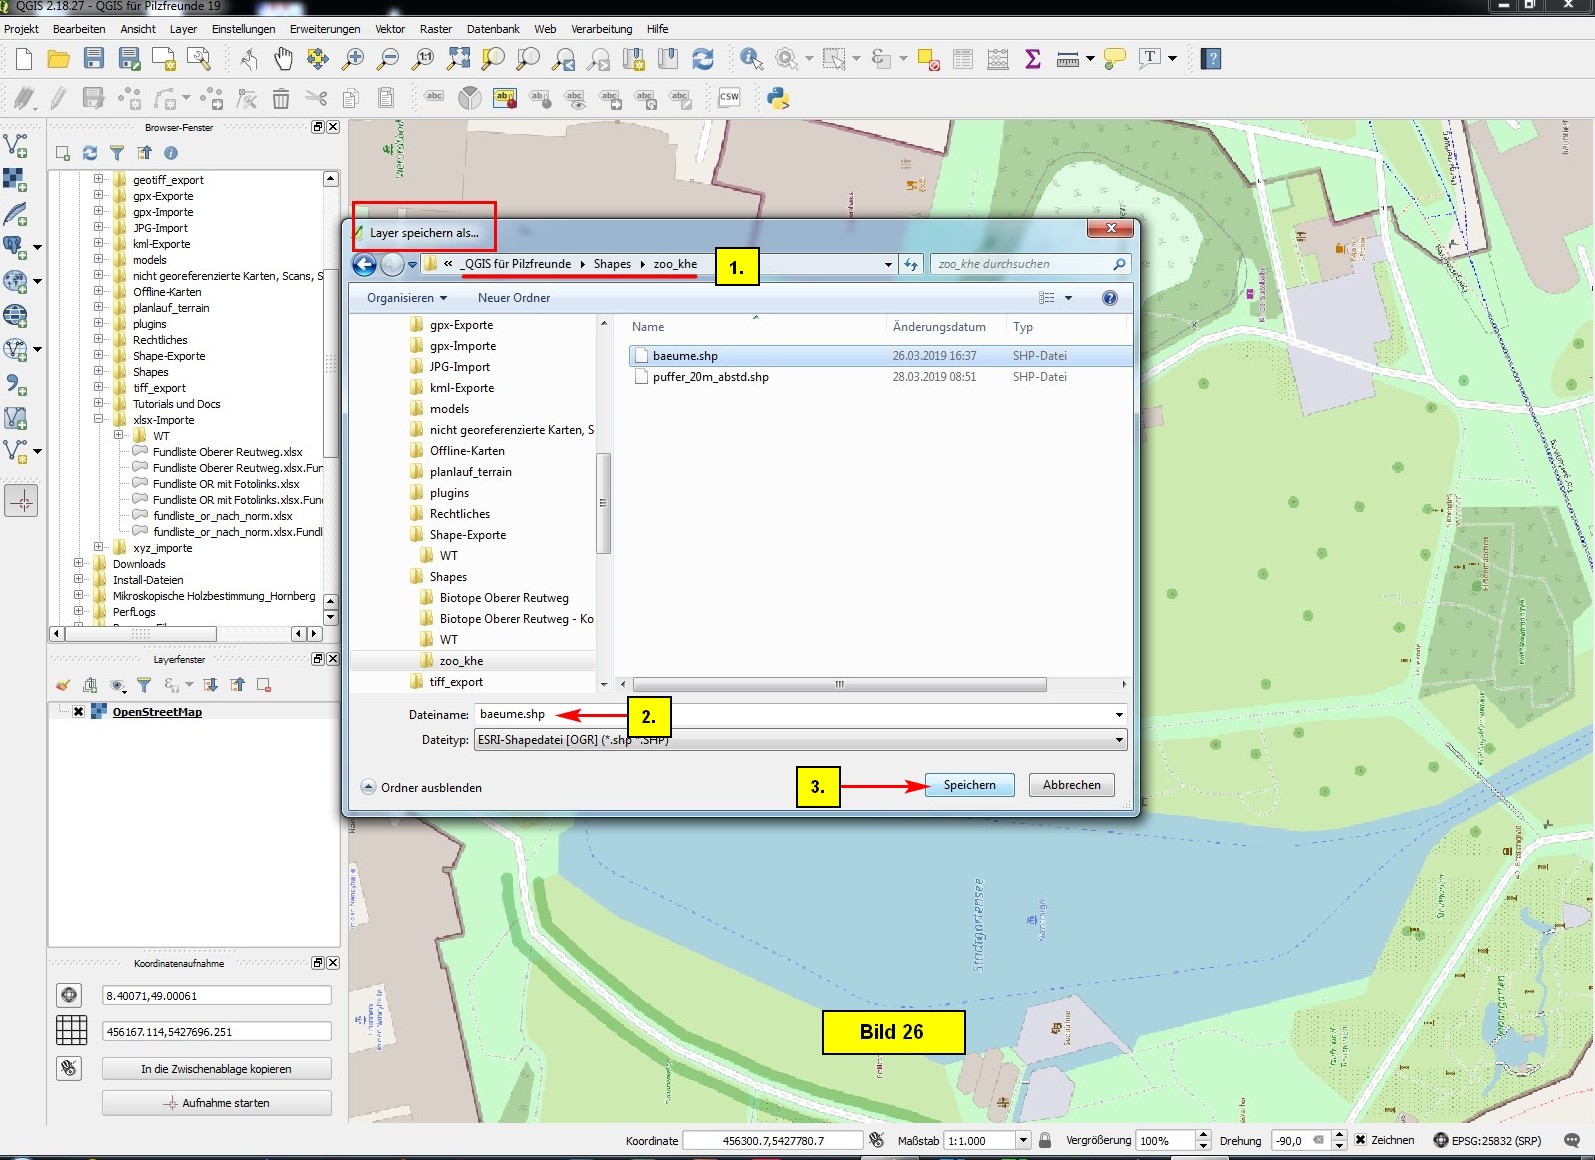Click the Add Raster Layer icon
The height and width of the screenshot is (1160, 1595).
pos(15,180)
